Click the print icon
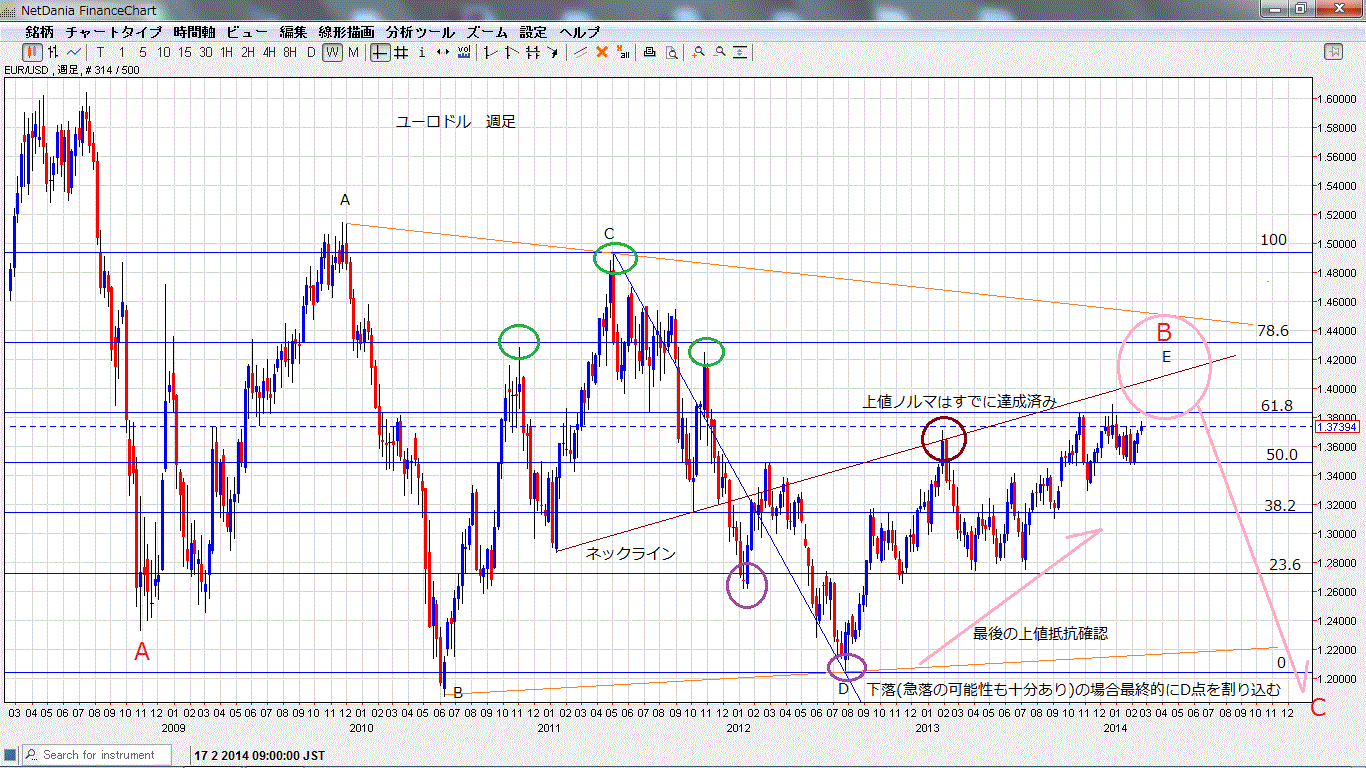The image size is (1366, 768). [649, 52]
